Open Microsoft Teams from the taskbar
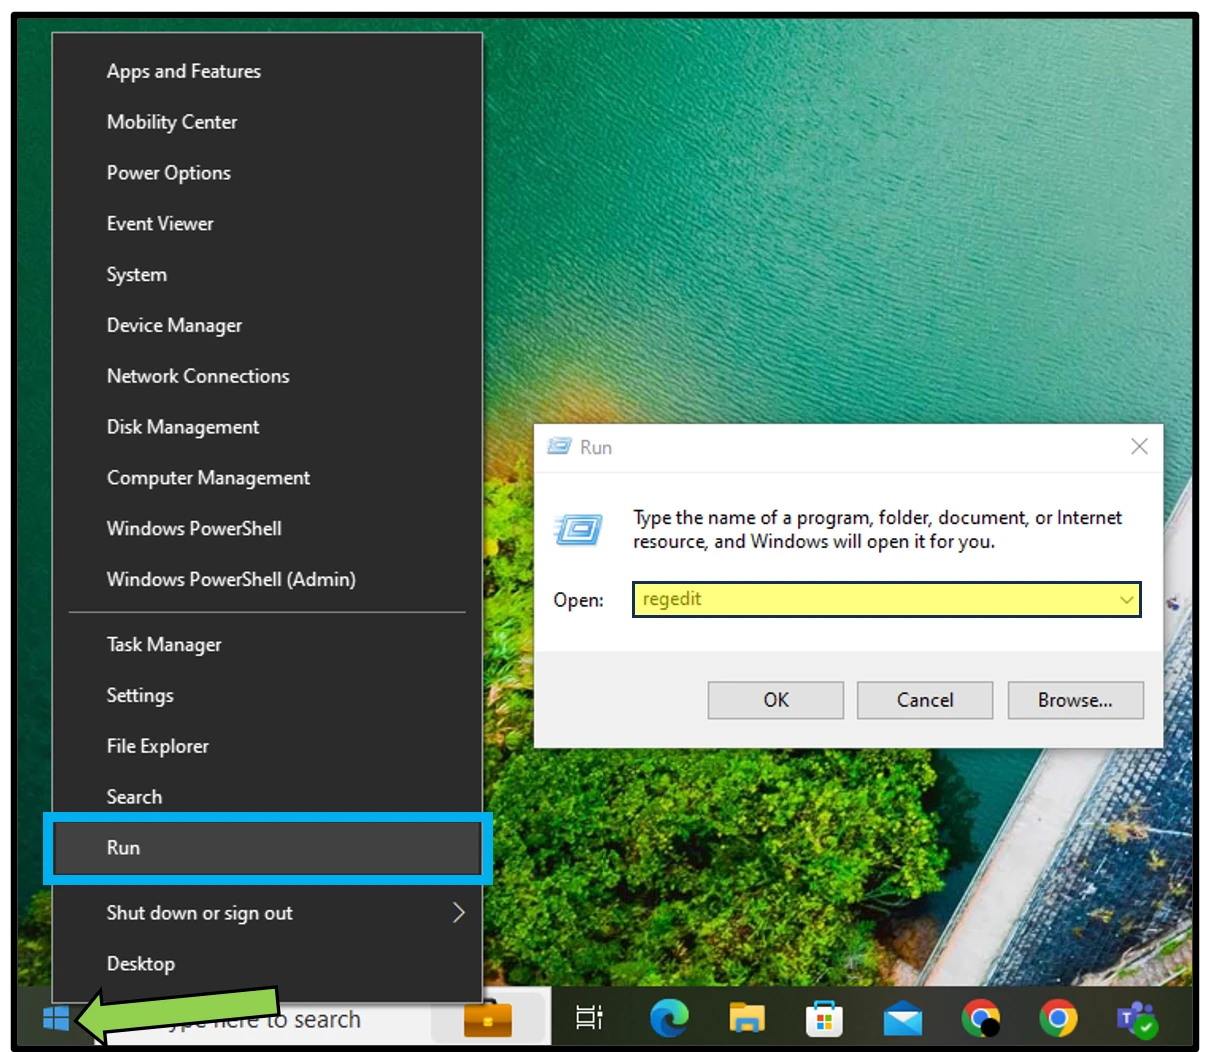Viewport: 1205px width, 1052px height. 1136,1018
